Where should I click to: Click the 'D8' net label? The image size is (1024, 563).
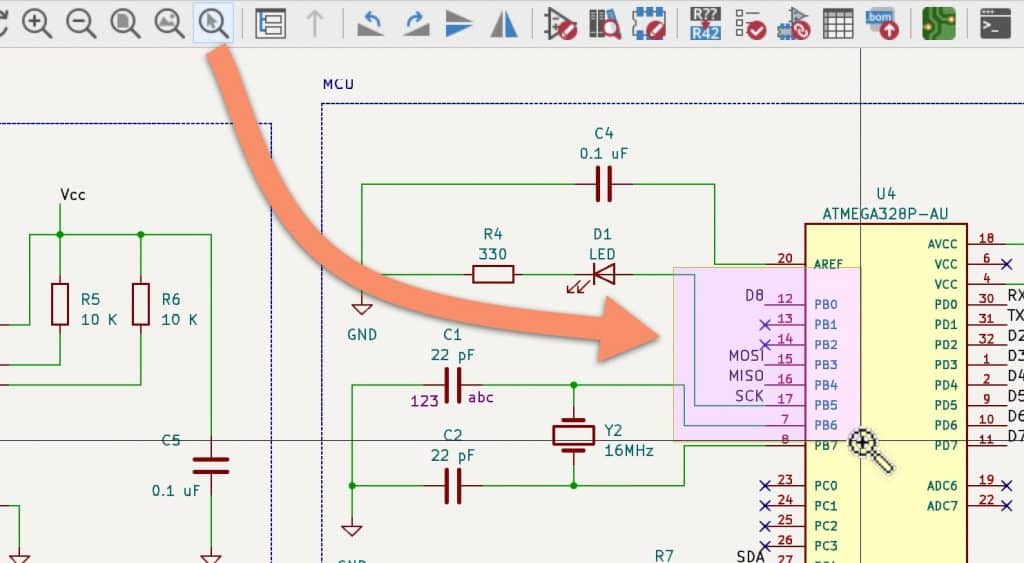click(754, 295)
